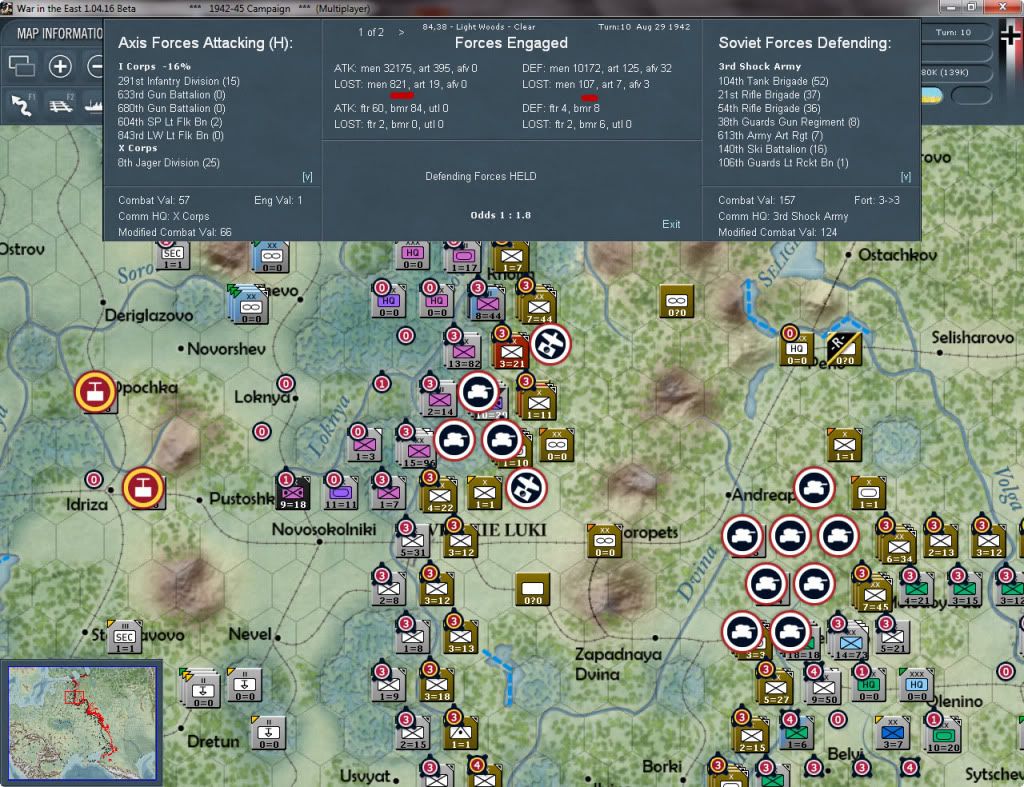Image resolution: width=1024 pixels, height=787 pixels.
Task: Select the Soviet 3=18 unit counter
Action: pyautogui.click(x=436, y=684)
